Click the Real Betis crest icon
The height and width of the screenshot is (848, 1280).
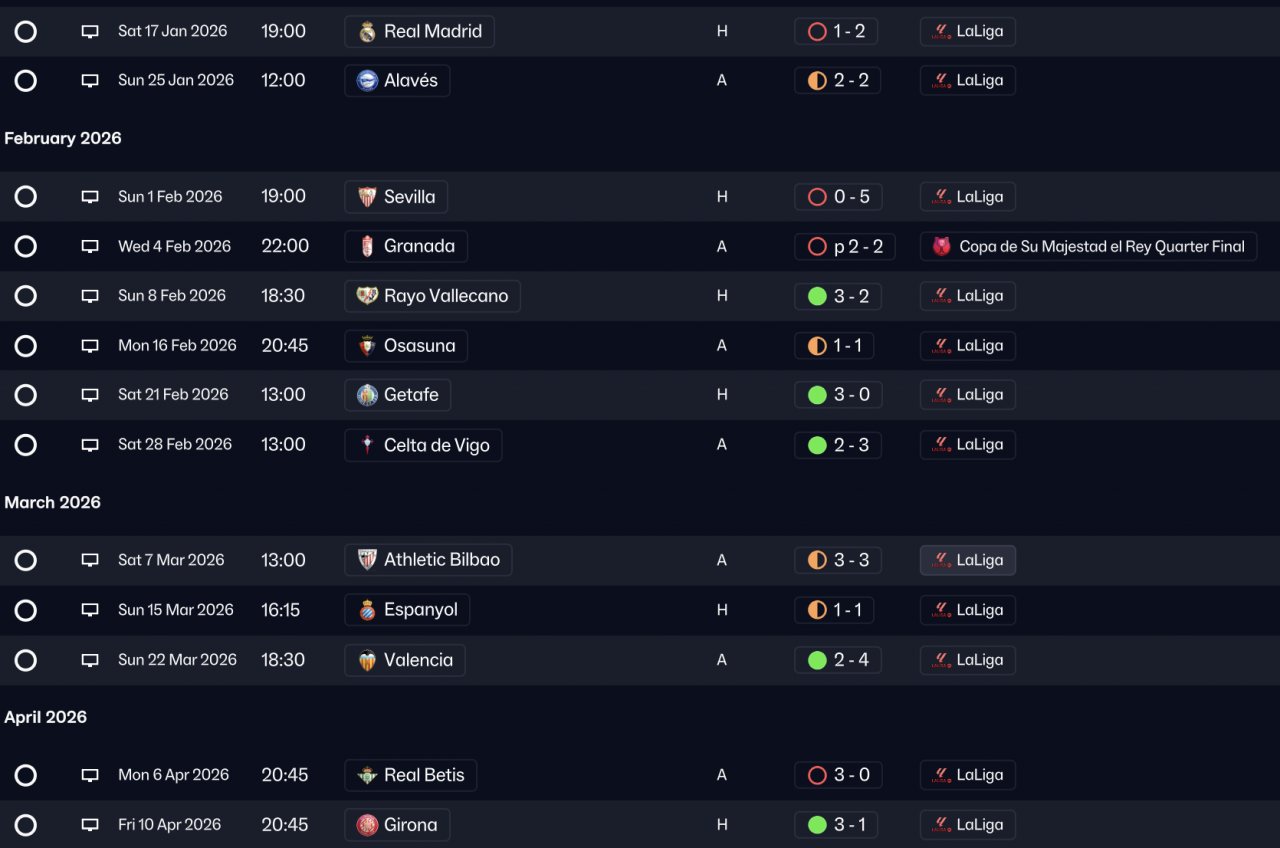(367, 775)
